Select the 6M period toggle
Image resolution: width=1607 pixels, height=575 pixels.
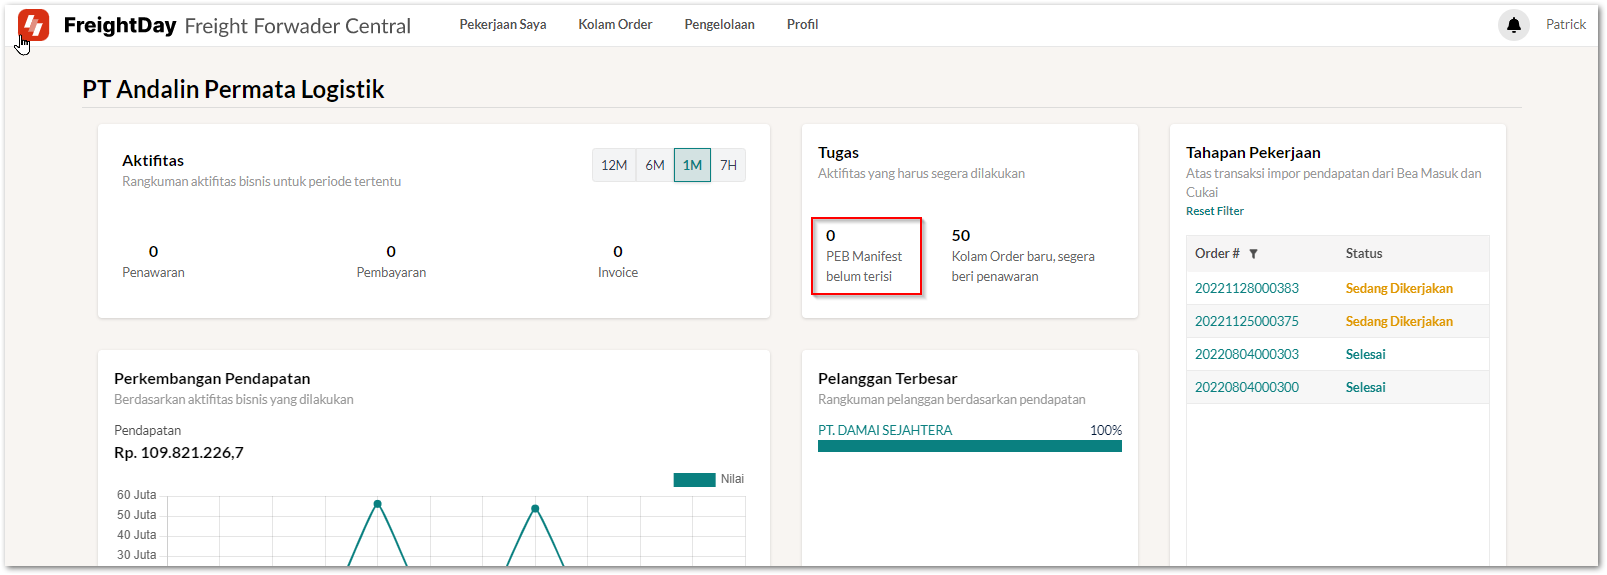(x=655, y=165)
